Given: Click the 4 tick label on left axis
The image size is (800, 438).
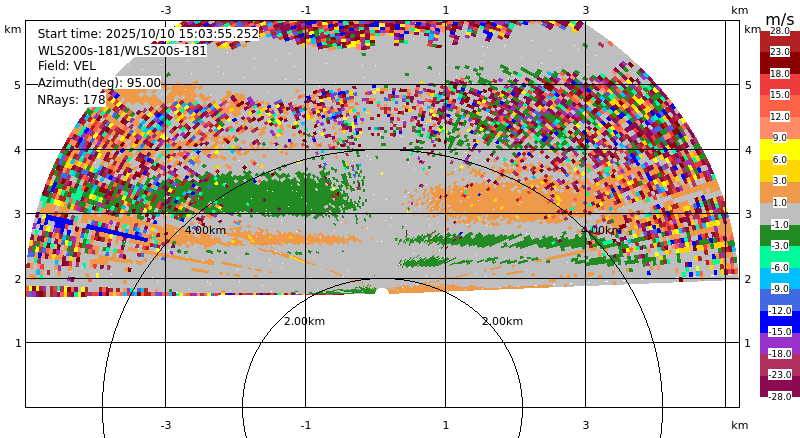Looking at the screenshot, I should click(18, 150).
